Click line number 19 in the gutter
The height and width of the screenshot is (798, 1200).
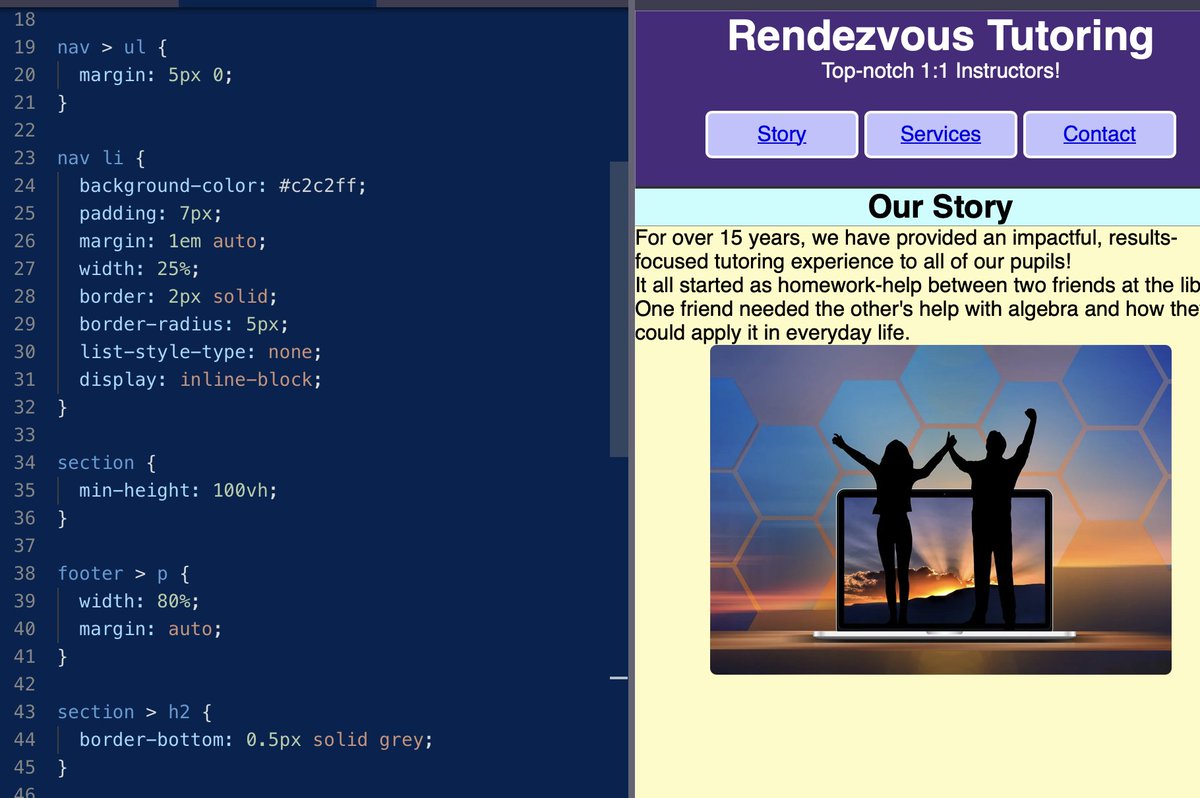click(25, 47)
